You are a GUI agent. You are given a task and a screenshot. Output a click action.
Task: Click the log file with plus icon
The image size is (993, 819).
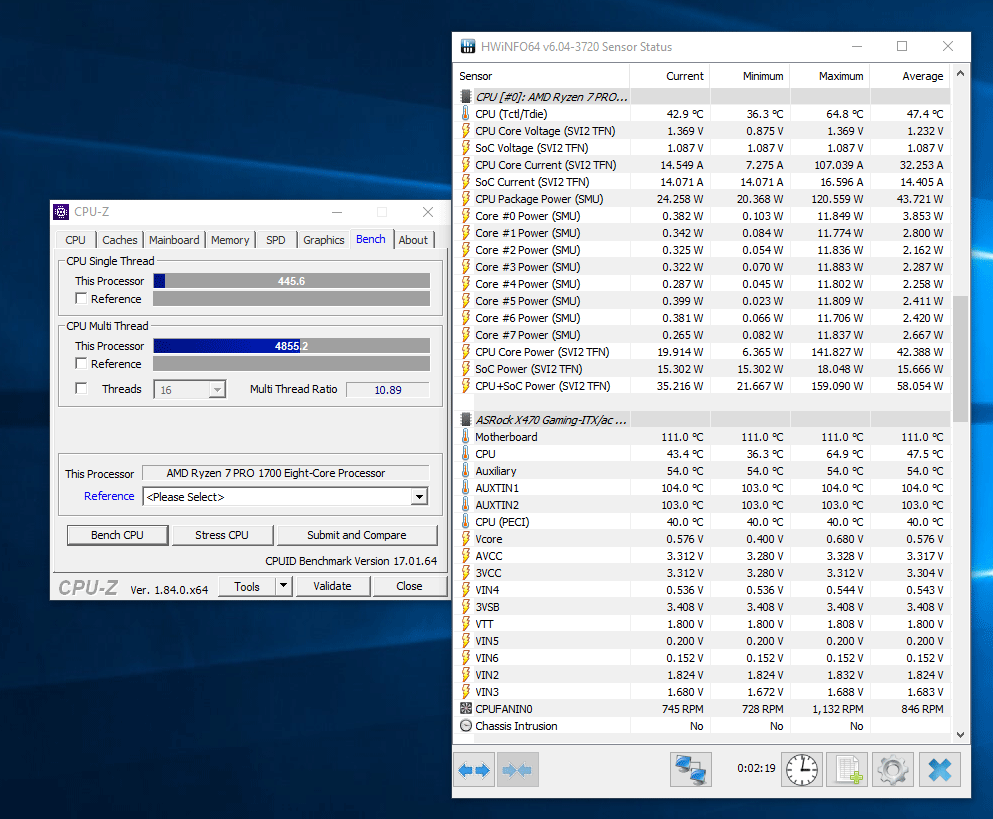coord(847,770)
